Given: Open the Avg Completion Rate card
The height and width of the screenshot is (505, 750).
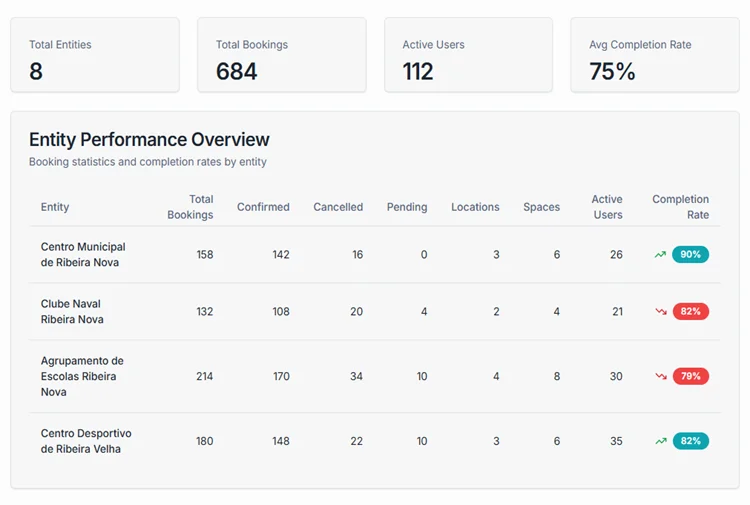Looking at the screenshot, I should (655, 55).
